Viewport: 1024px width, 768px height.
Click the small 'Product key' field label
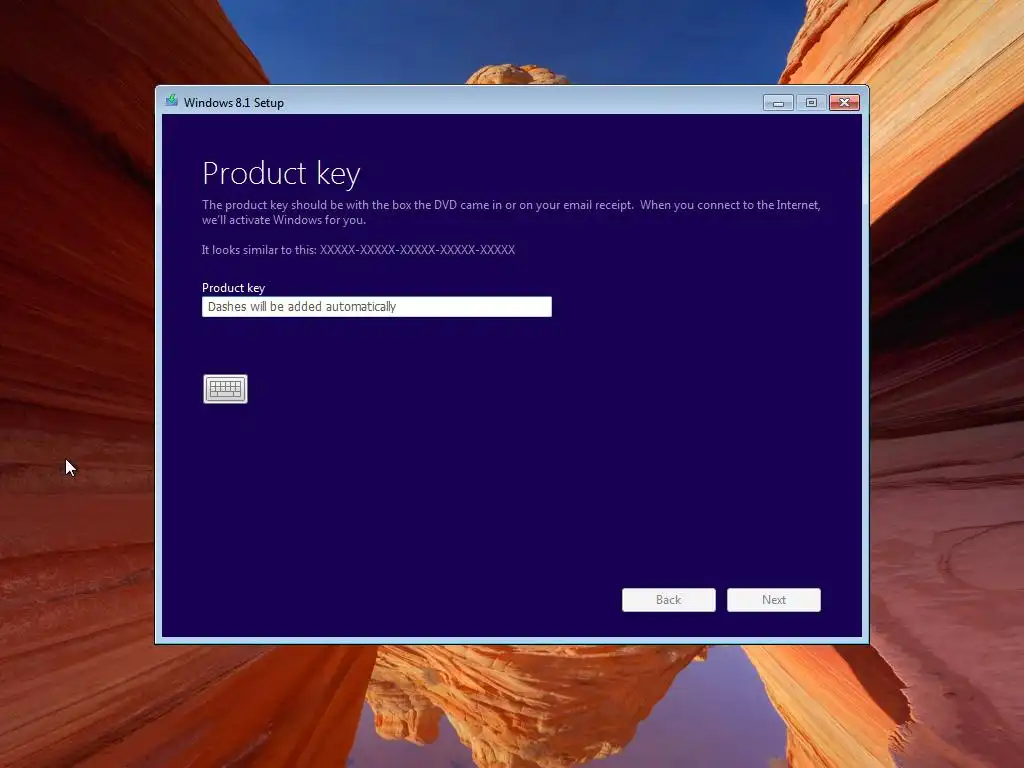point(233,288)
